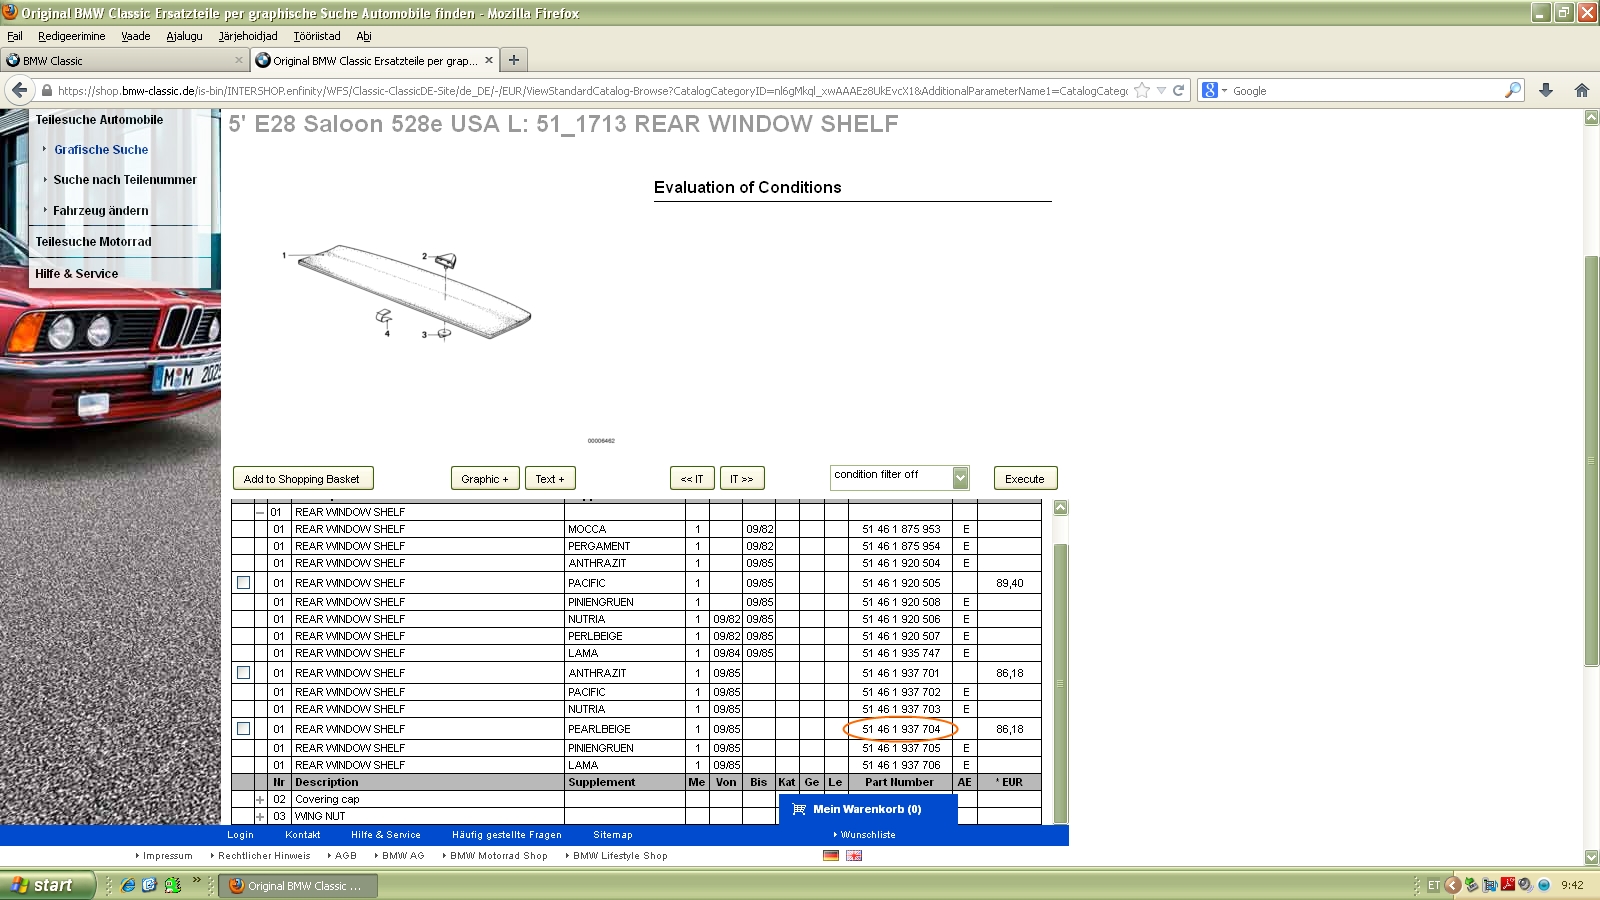Open the Redigeerimine menu
1600x900 pixels.
coord(72,36)
